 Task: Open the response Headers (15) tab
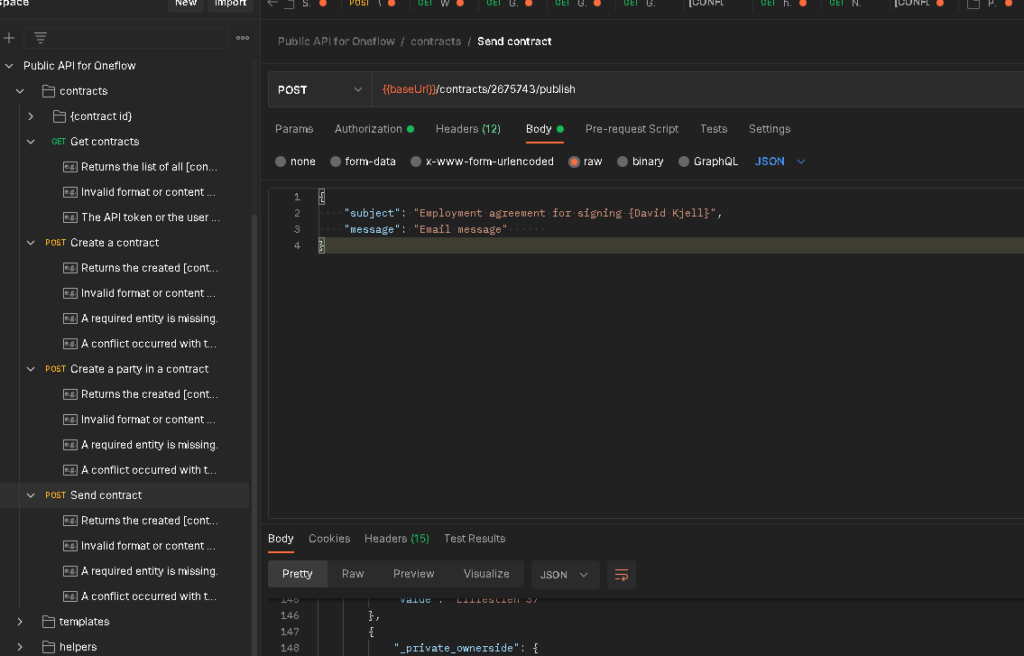point(397,538)
